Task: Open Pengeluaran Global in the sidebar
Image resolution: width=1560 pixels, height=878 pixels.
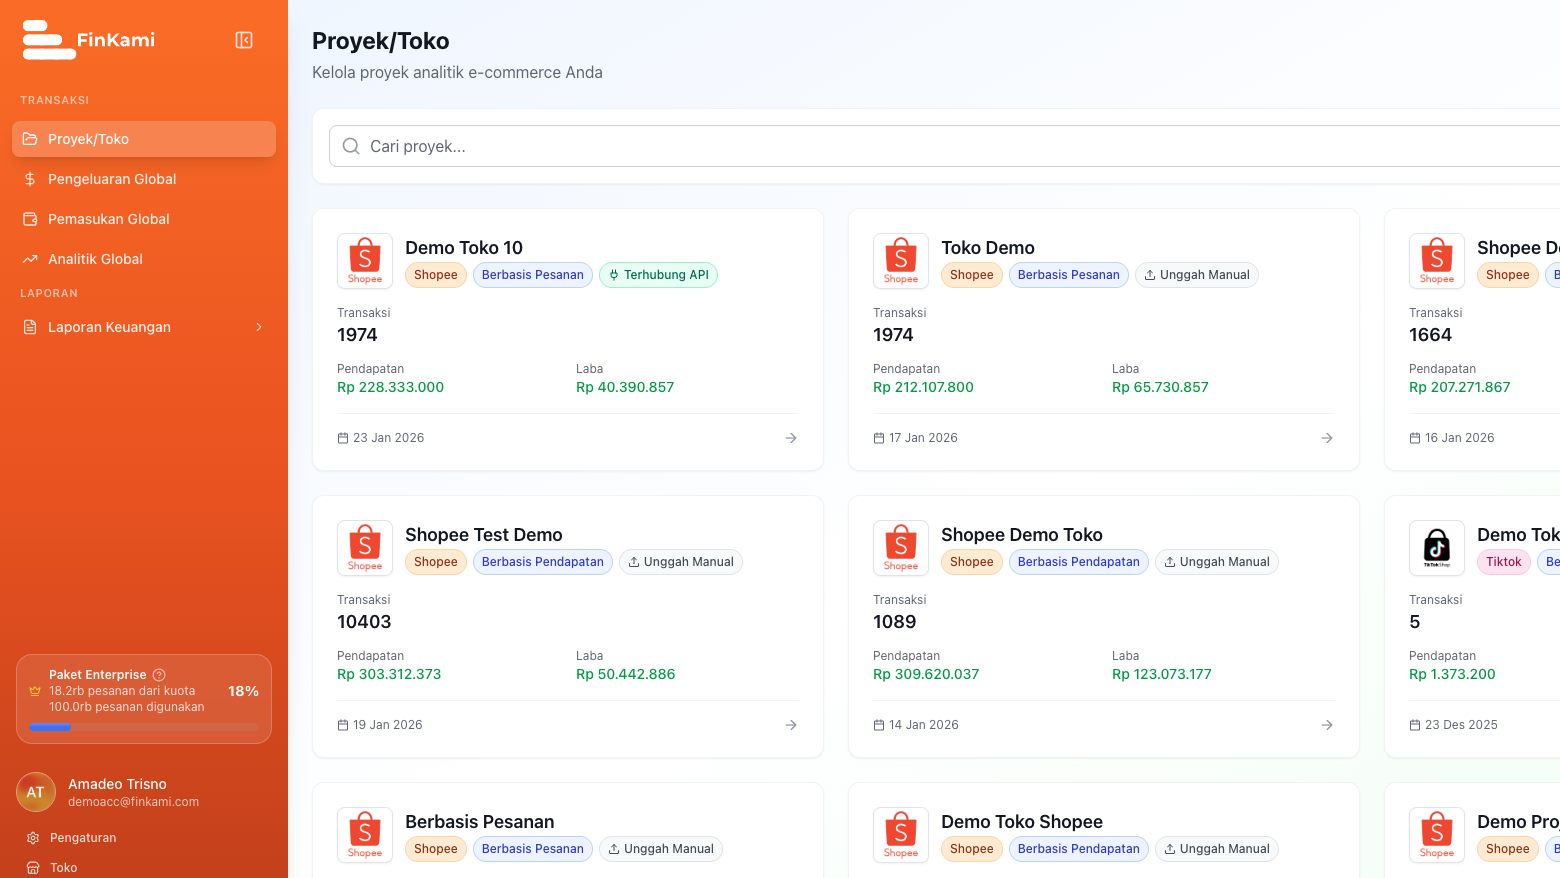Action: 112,179
